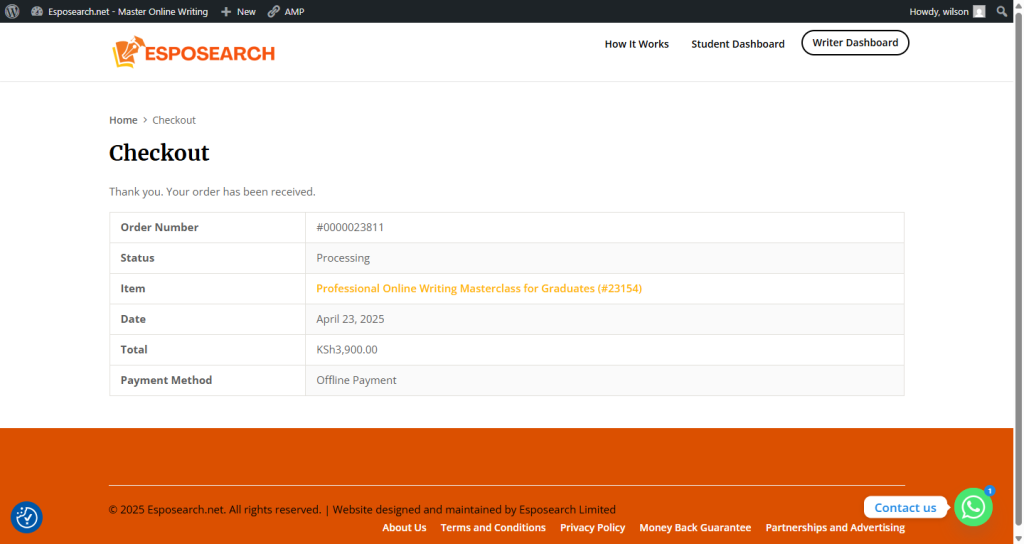Click the Total label cell
Image resolution: width=1024 pixels, height=544 pixels.
(x=208, y=349)
